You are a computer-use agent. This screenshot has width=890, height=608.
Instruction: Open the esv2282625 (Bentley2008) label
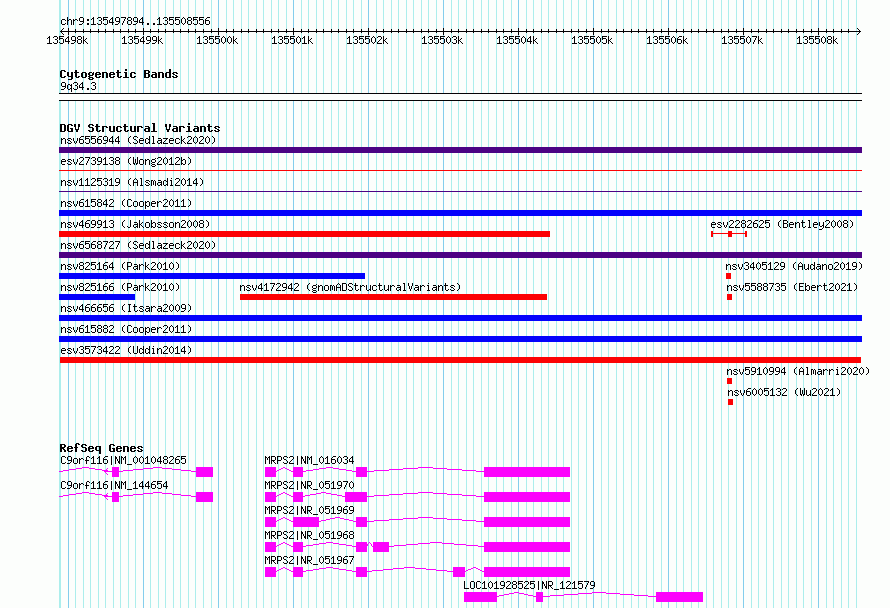tap(782, 224)
